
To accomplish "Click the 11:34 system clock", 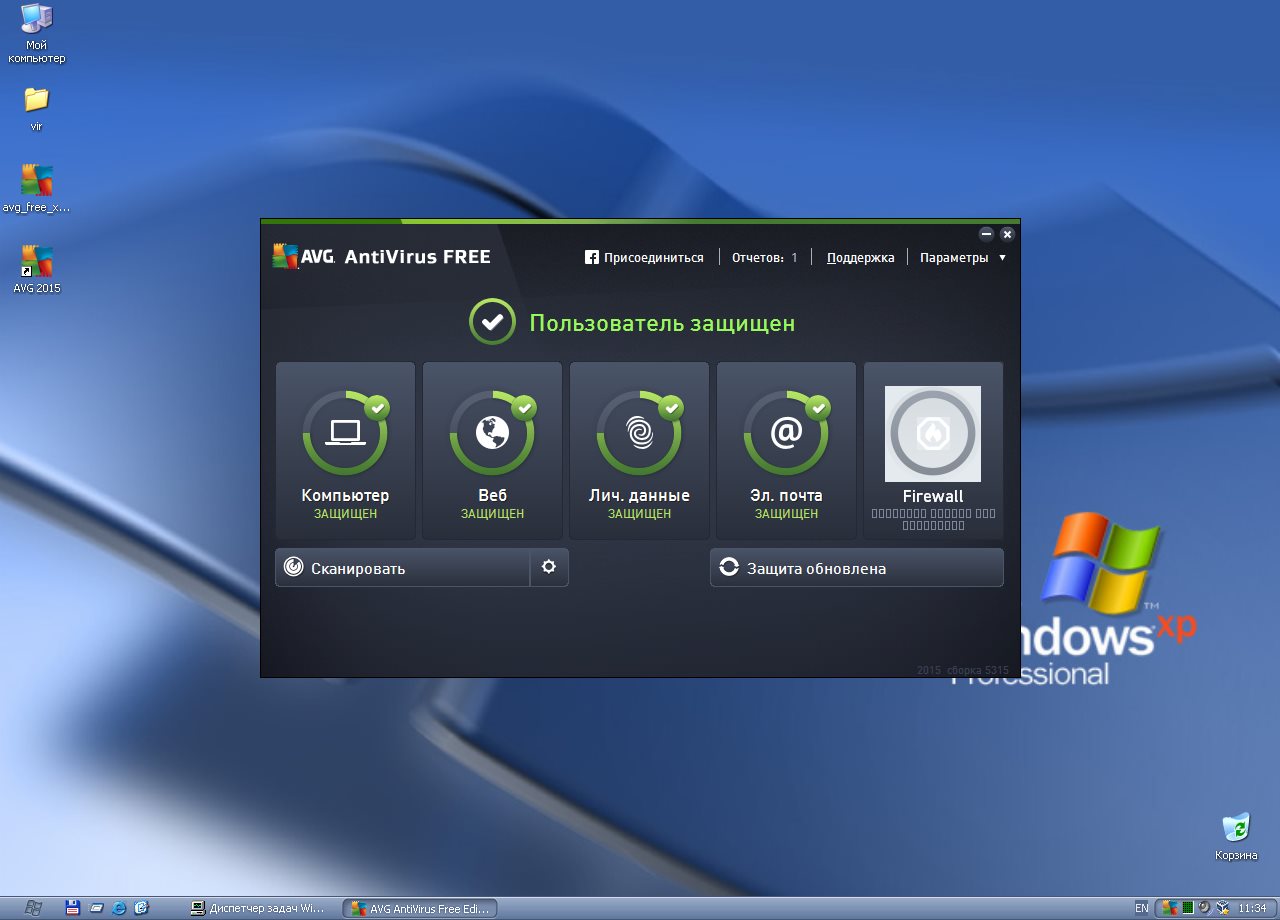I will point(1252,908).
